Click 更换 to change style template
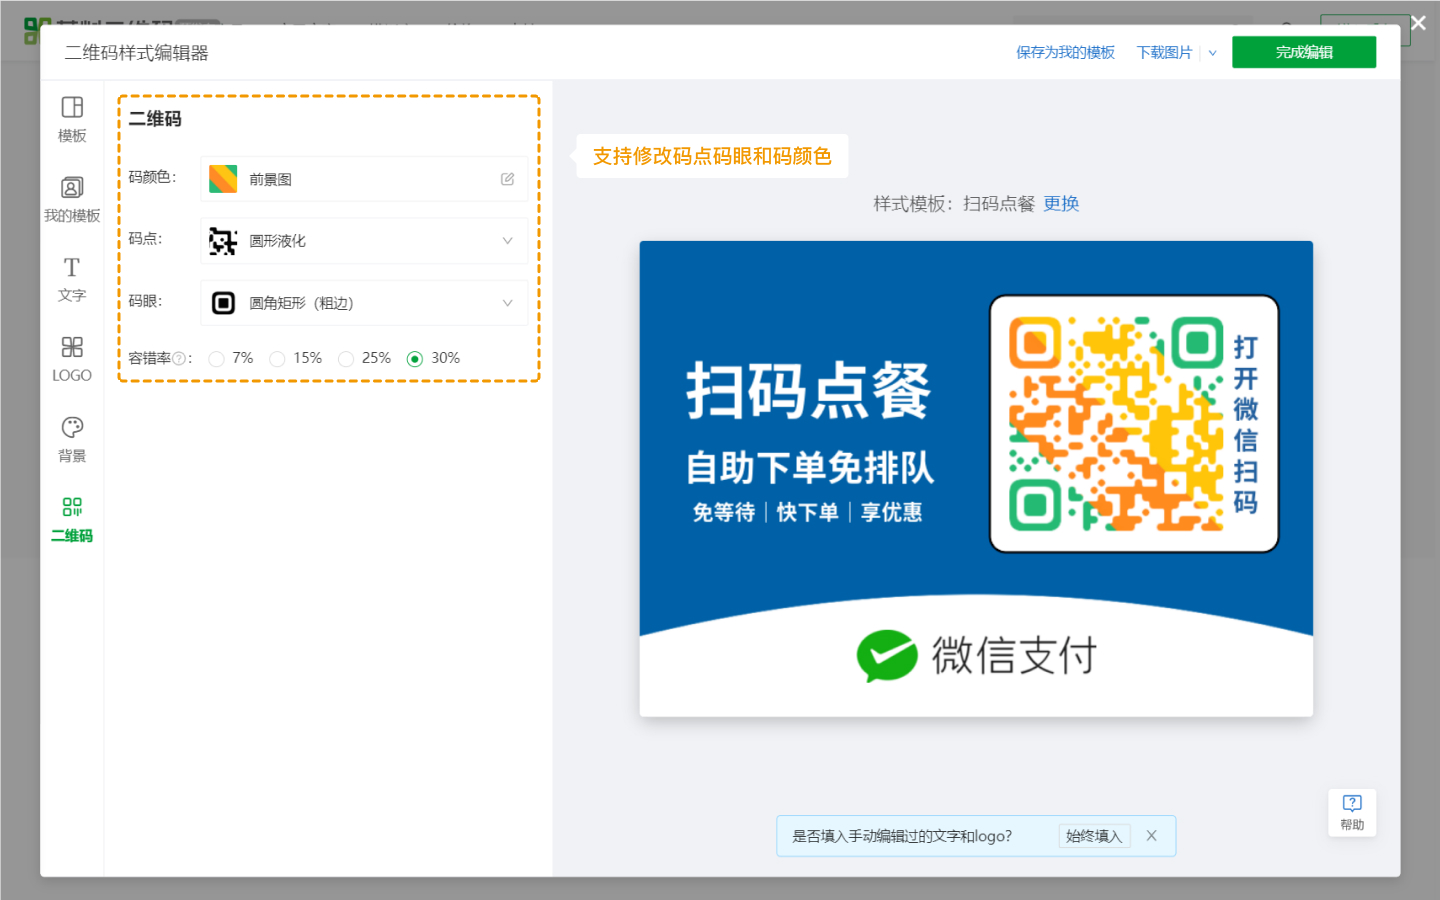 click(x=1061, y=204)
